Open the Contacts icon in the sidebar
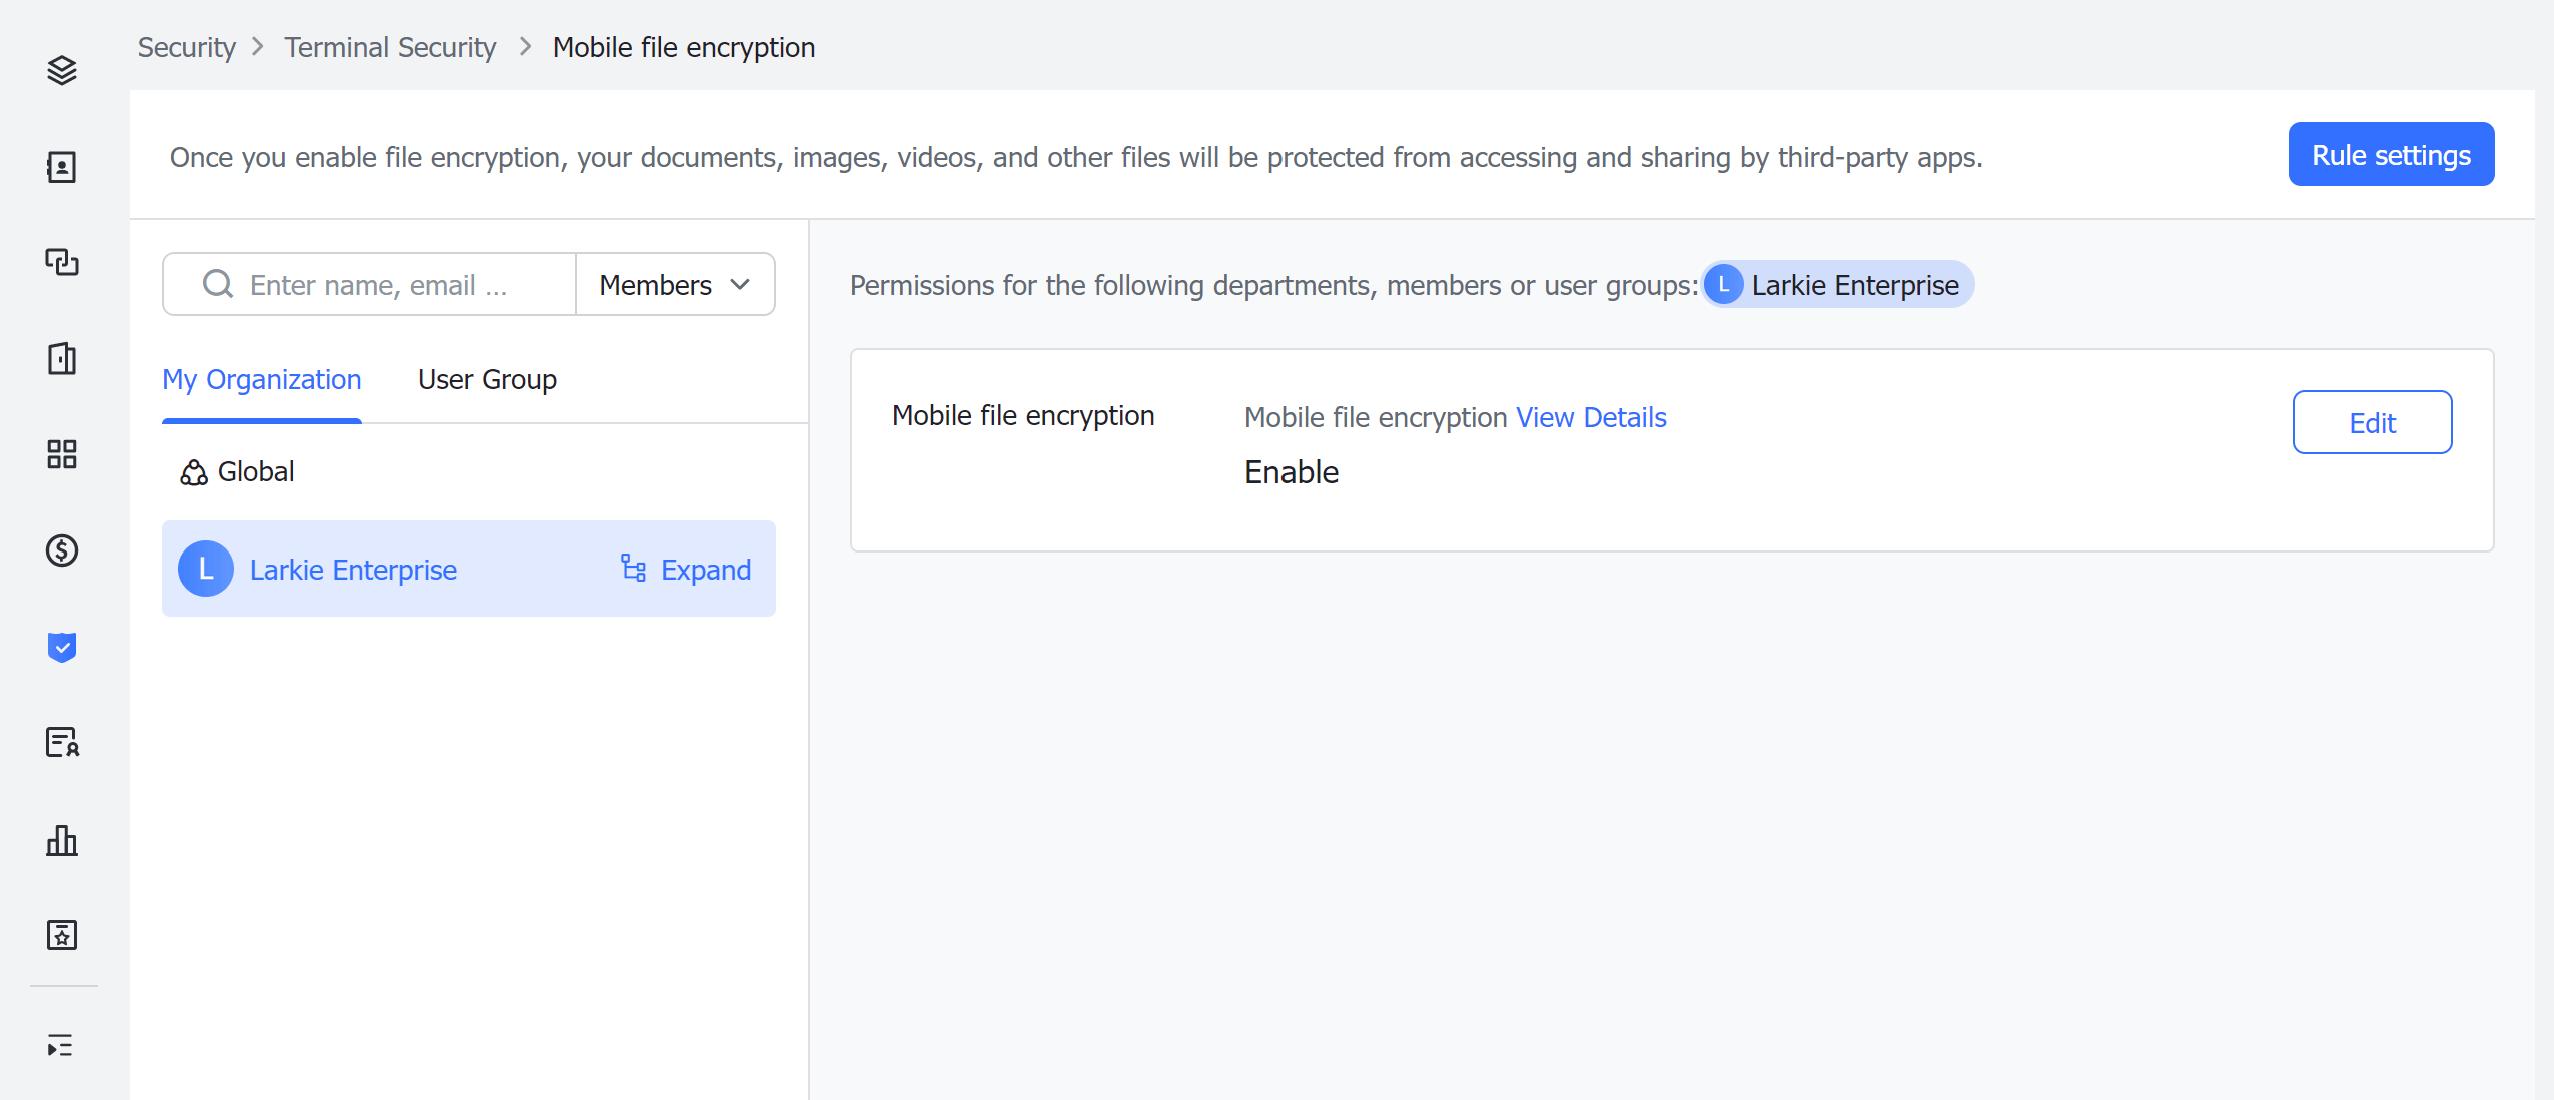 pyautogui.click(x=63, y=168)
